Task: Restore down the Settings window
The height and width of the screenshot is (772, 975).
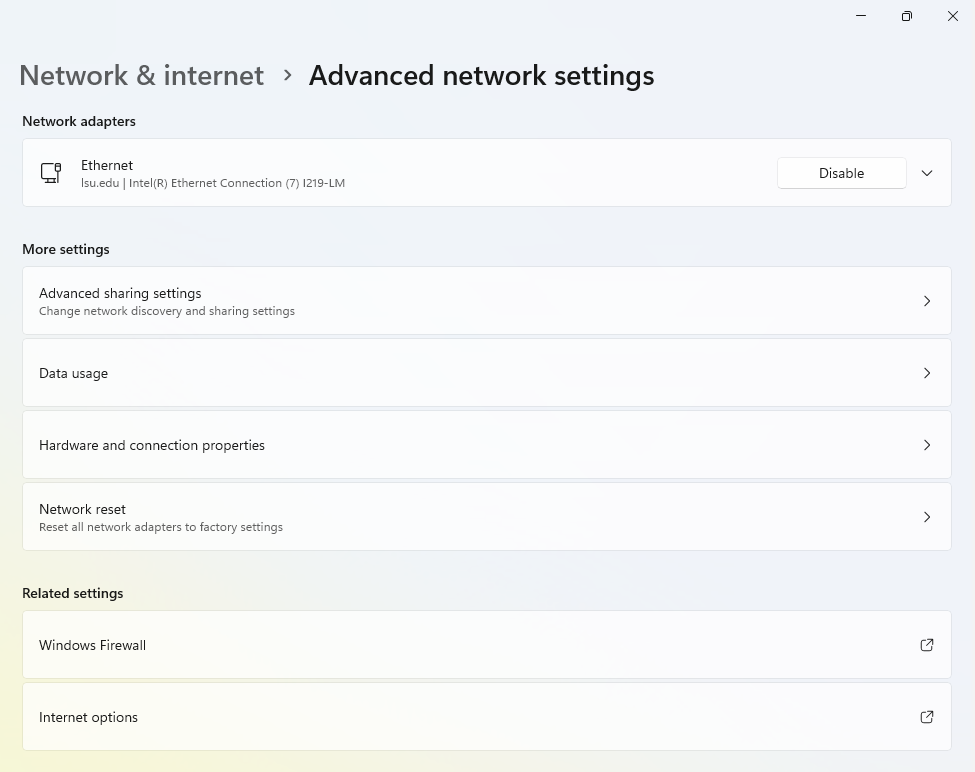Action: [x=907, y=16]
